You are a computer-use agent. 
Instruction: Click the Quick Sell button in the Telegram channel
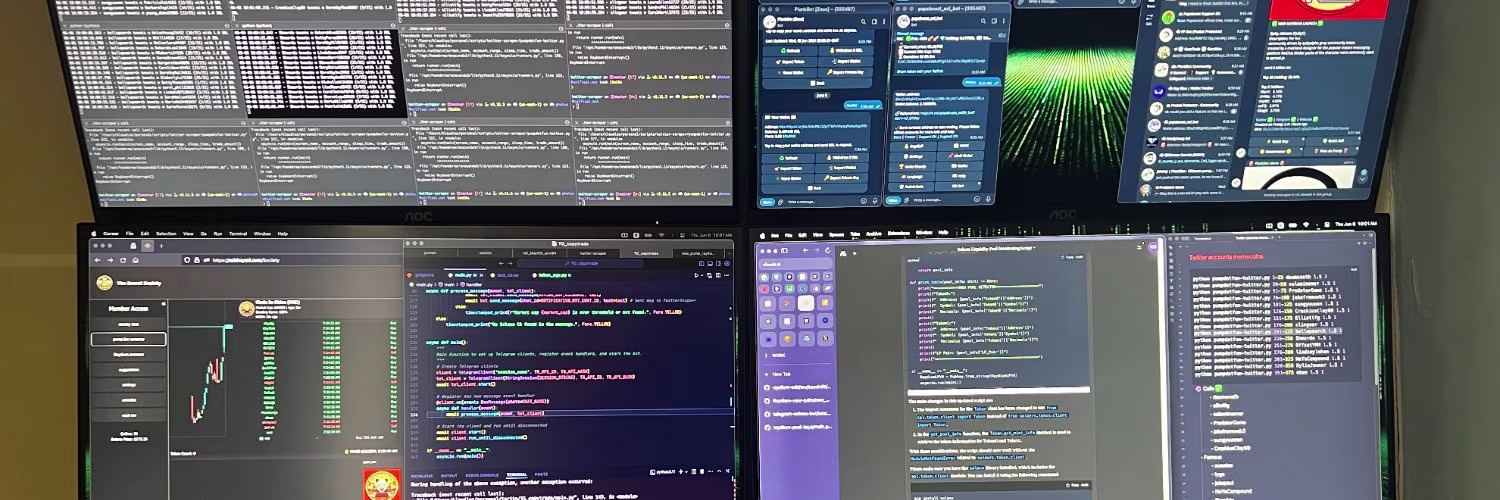(1333, 141)
